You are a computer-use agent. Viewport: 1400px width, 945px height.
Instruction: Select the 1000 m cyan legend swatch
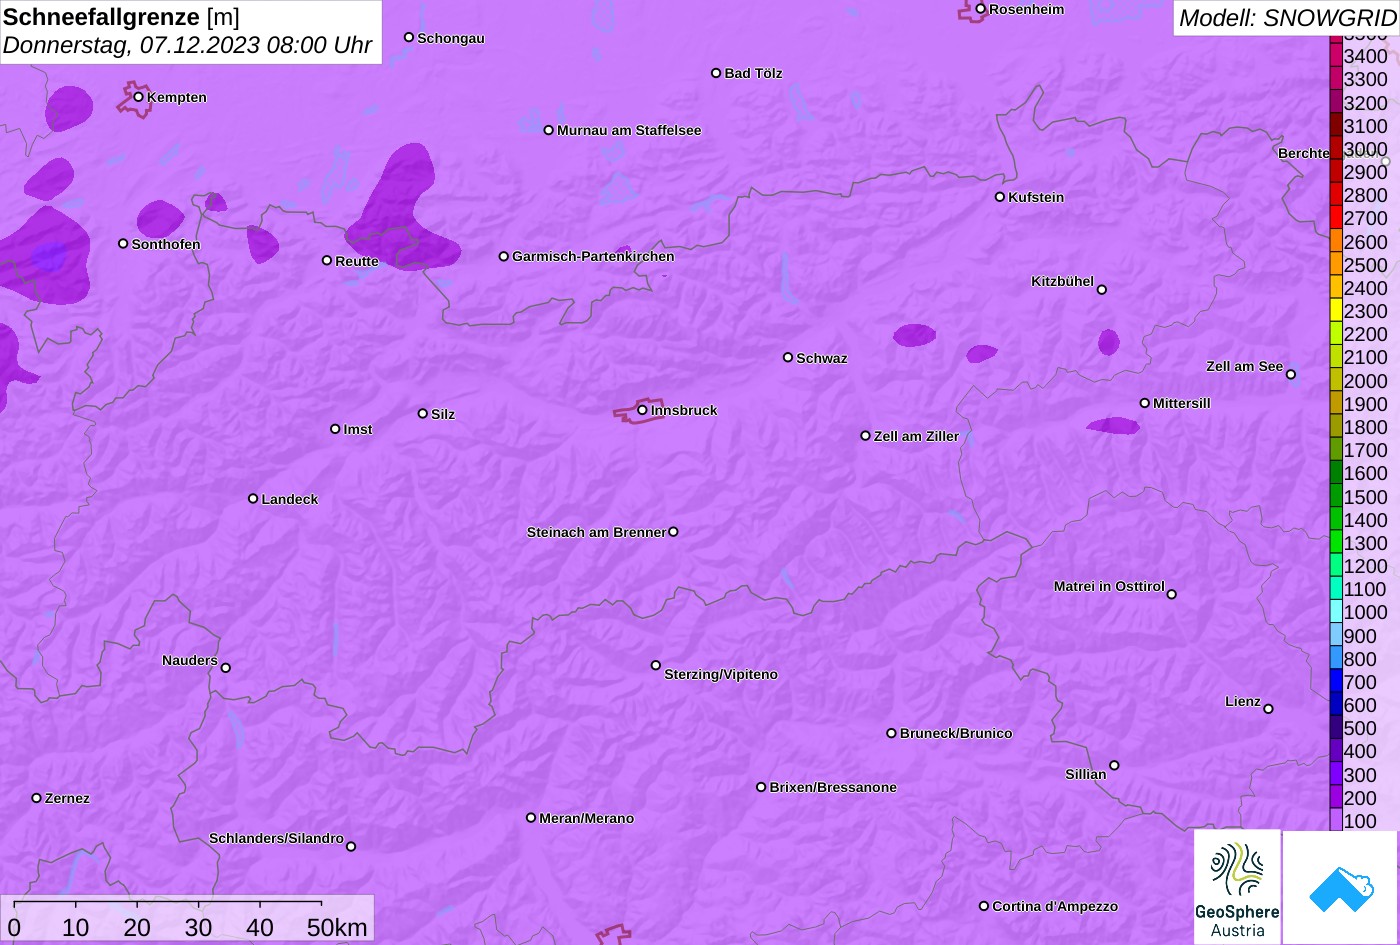coord(1336,612)
